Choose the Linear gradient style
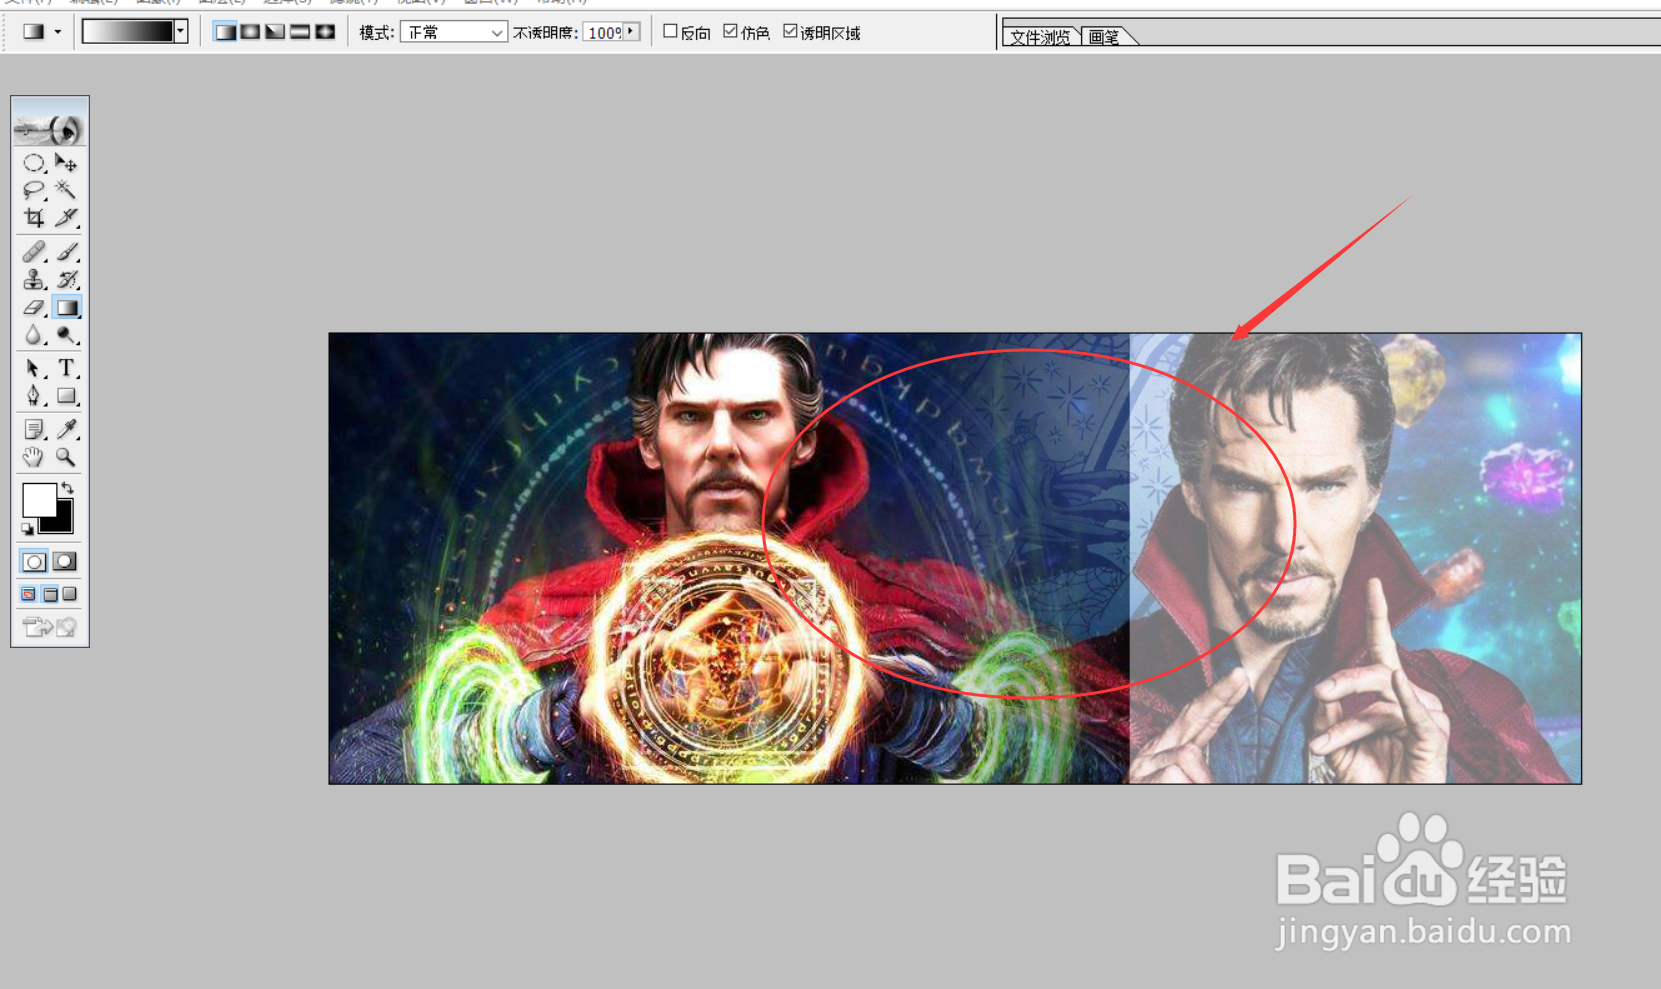This screenshot has width=1661, height=989. [x=226, y=32]
